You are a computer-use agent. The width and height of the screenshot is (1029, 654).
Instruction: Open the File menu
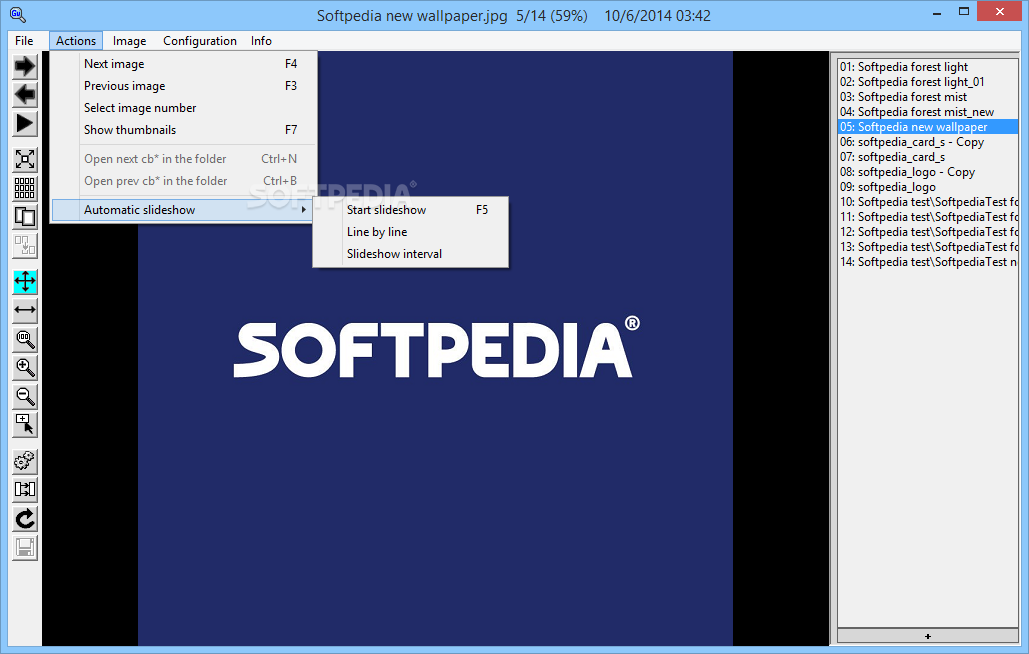click(24, 41)
